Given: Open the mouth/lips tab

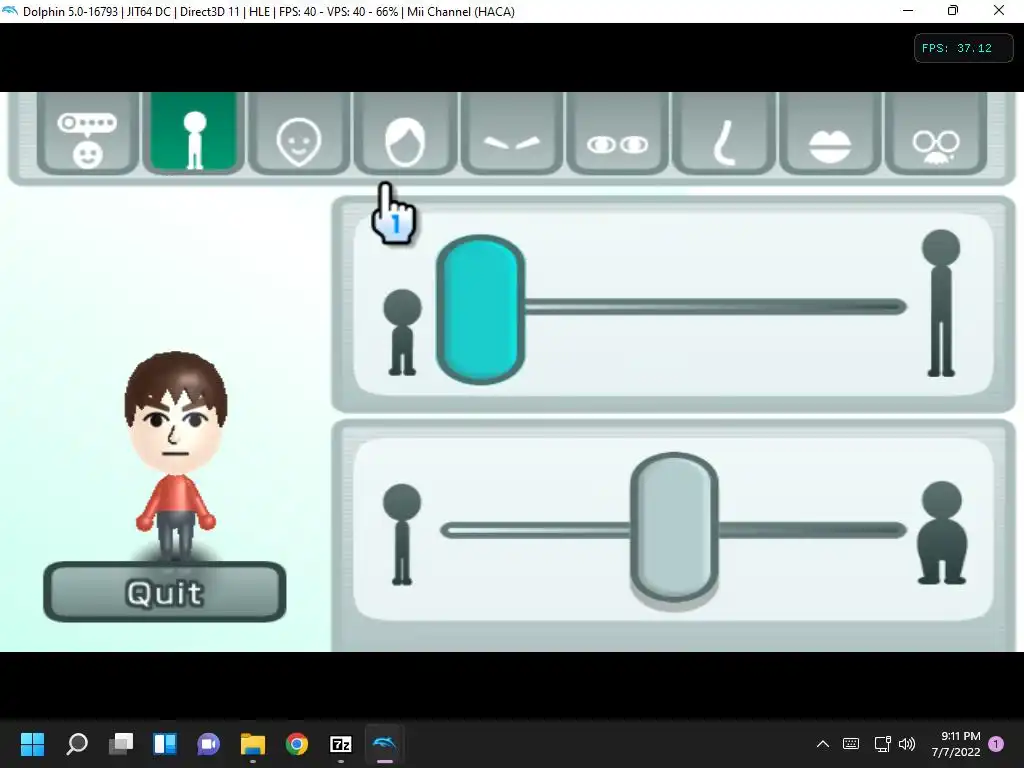Looking at the screenshot, I should [x=830, y=133].
